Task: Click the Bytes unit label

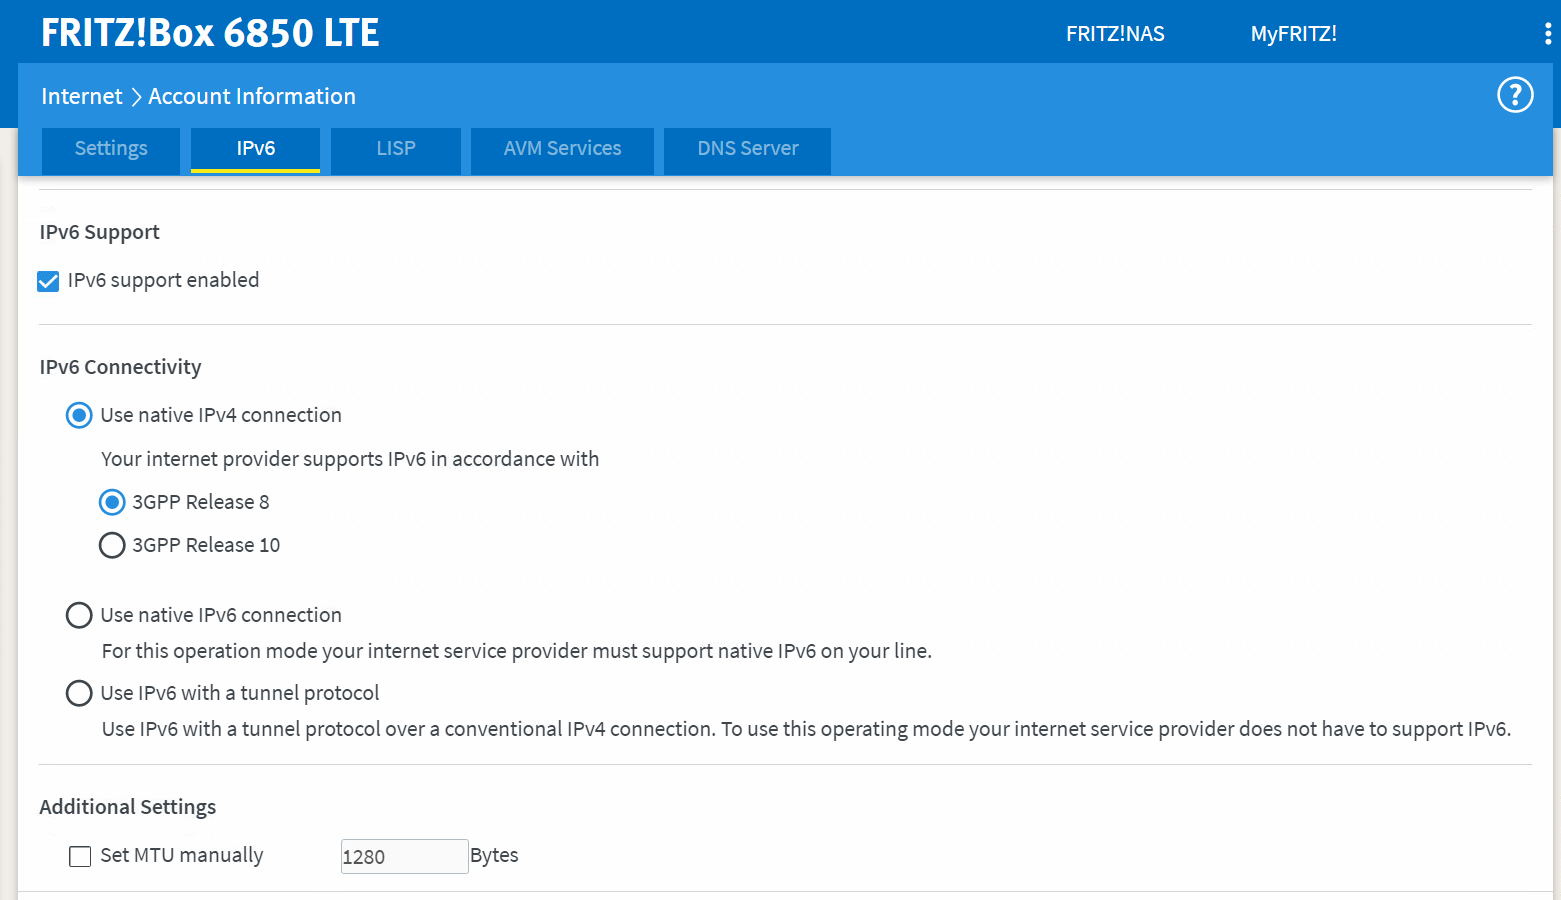Action: tap(494, 855)
